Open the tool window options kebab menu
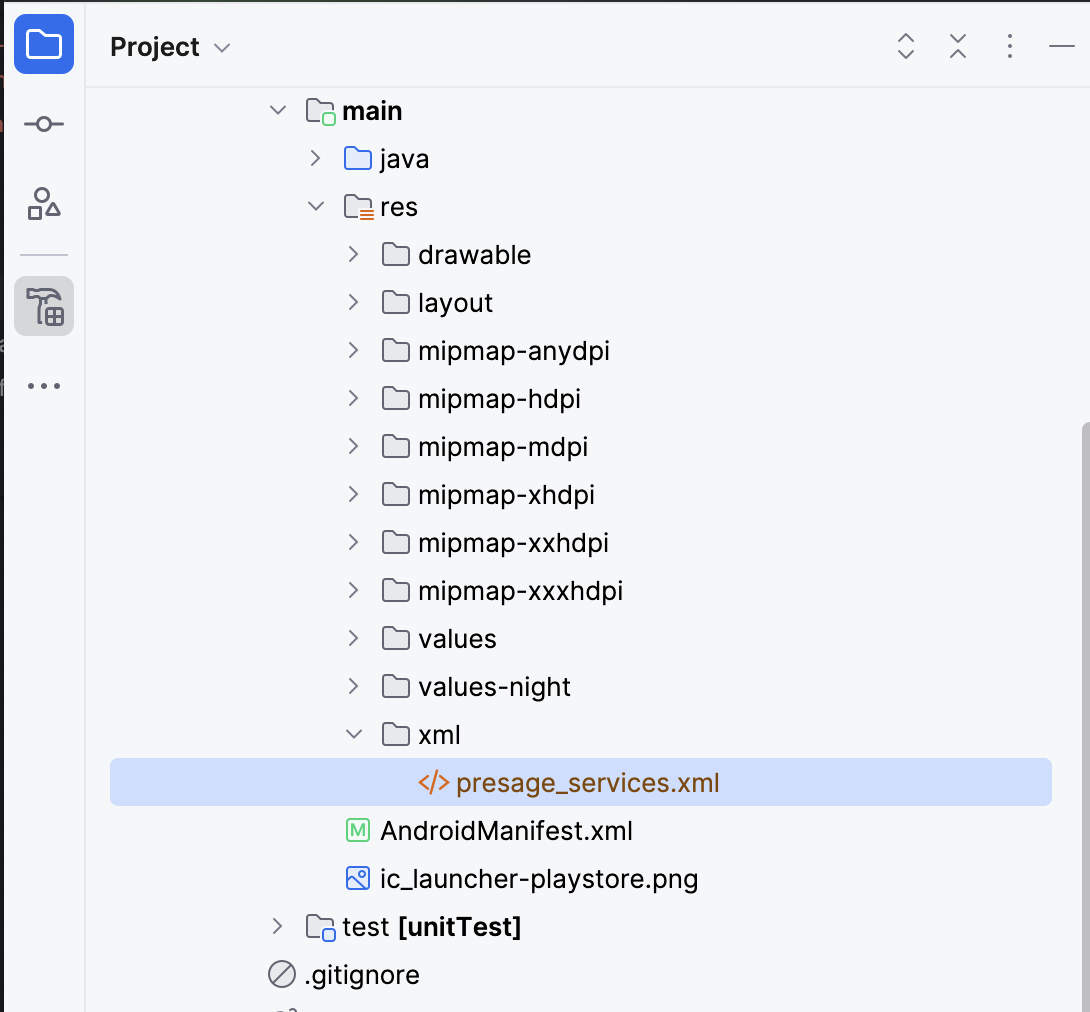The width and height of the screenshot is (1090, 1012). click(x=1009, y=46)
